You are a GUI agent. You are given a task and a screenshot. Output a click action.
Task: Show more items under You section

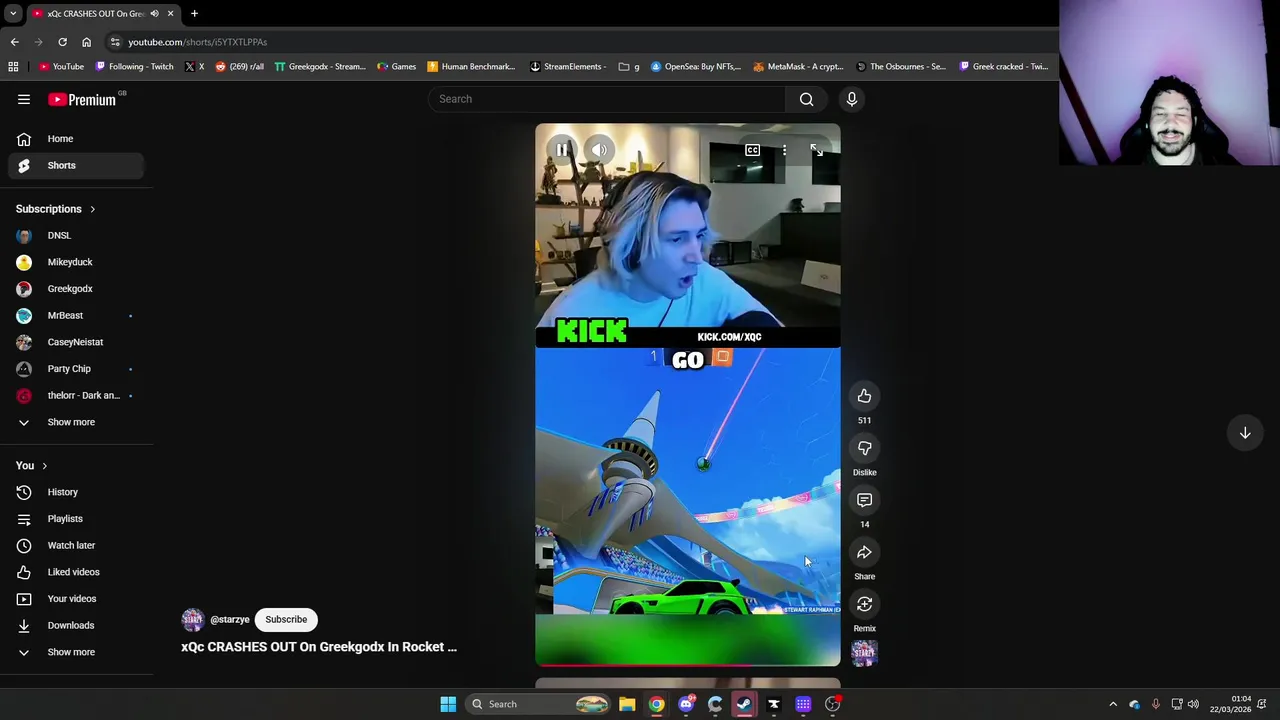point(77,652)
